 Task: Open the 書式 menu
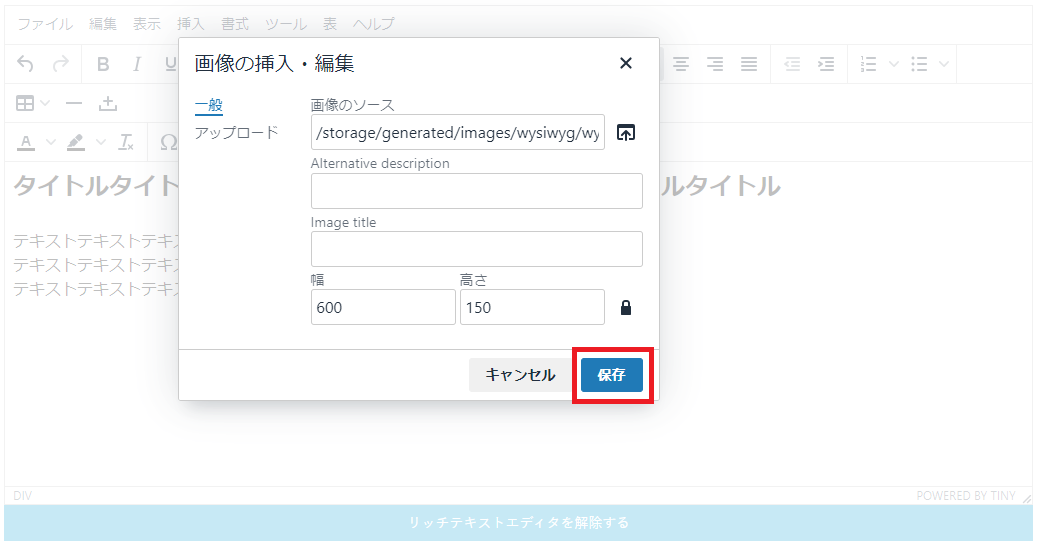point(235,25)
